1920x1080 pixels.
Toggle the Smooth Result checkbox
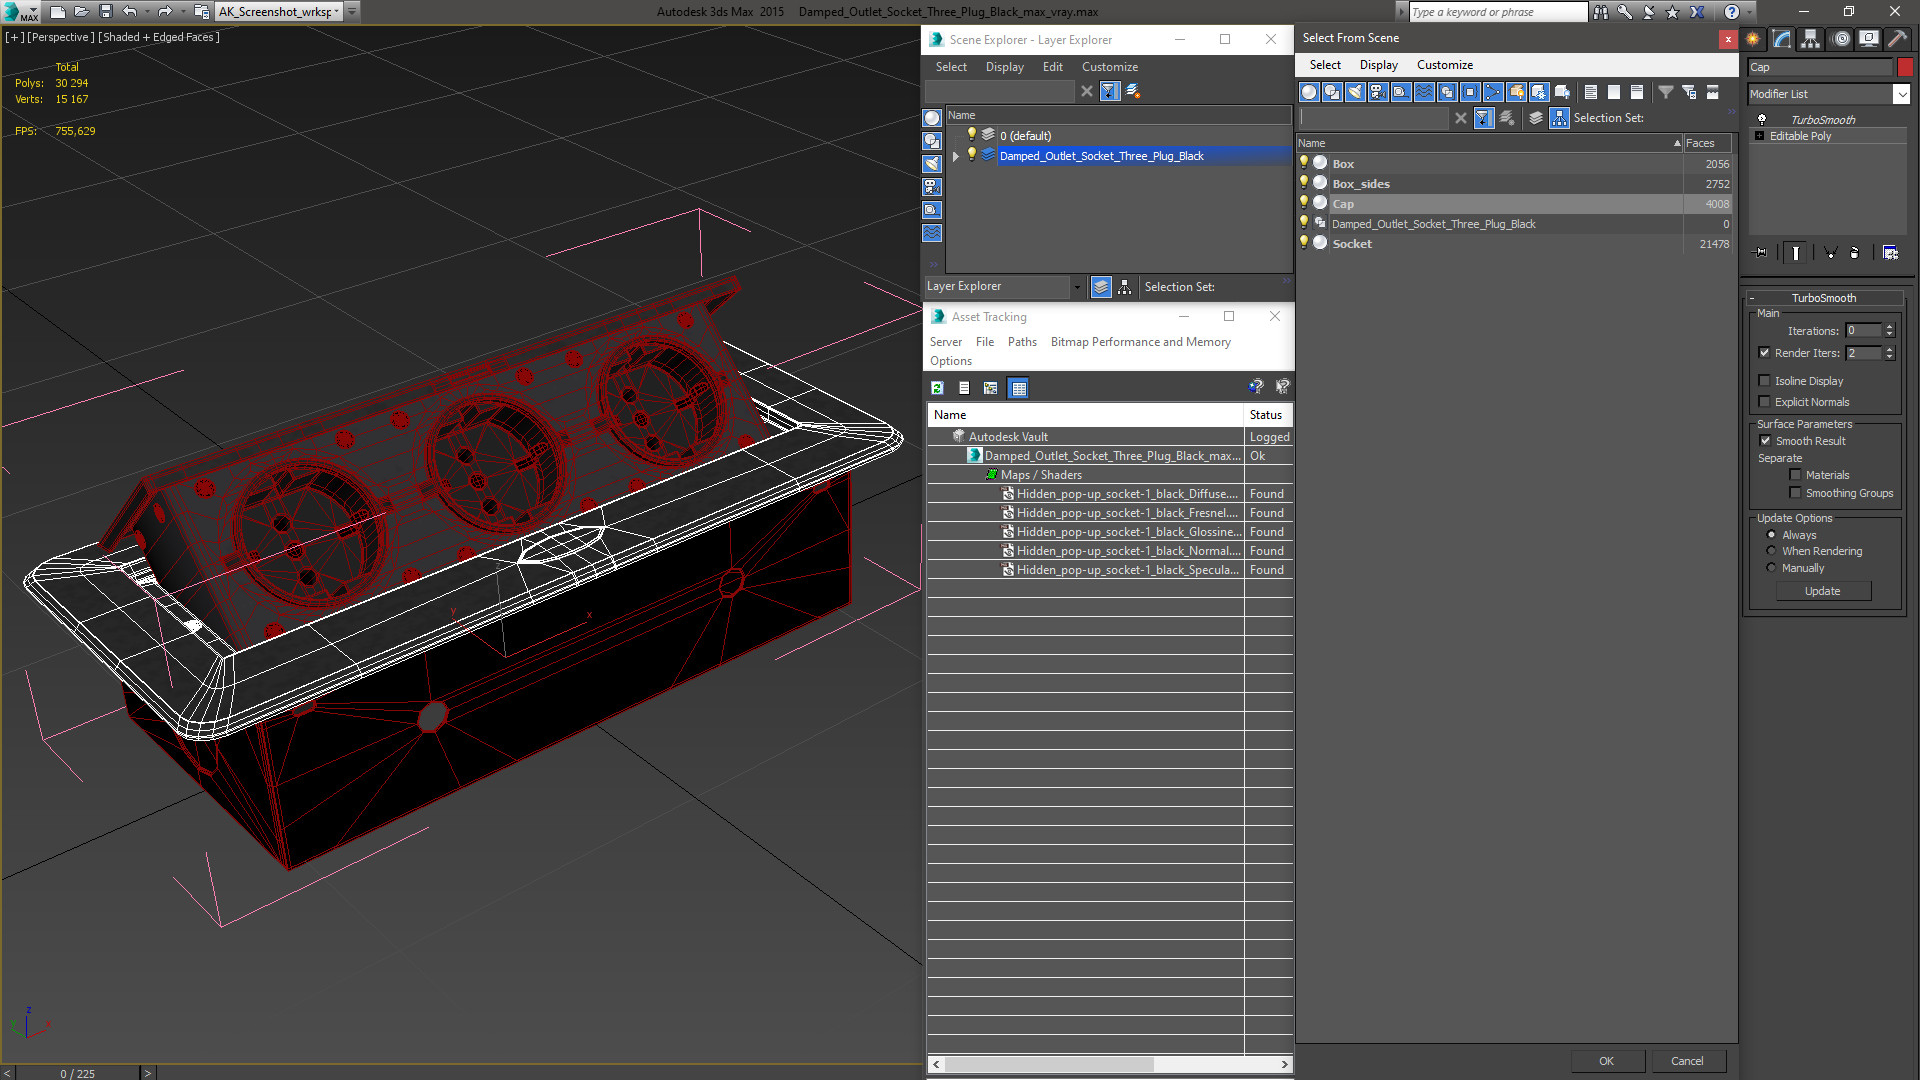click(x=1766, y=441)
